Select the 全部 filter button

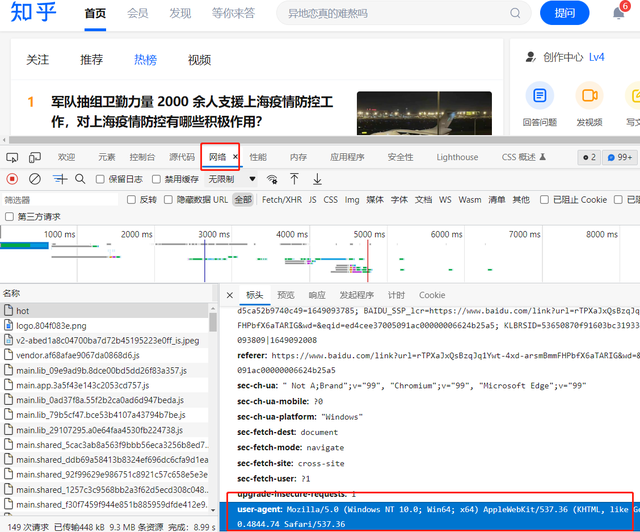tap(243, 200)
